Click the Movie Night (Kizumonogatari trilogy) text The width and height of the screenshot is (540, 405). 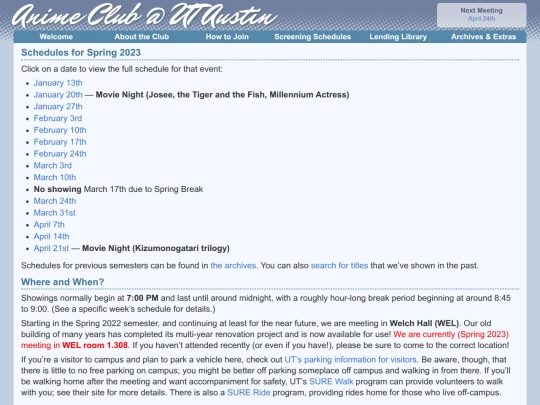coord(156,249)
